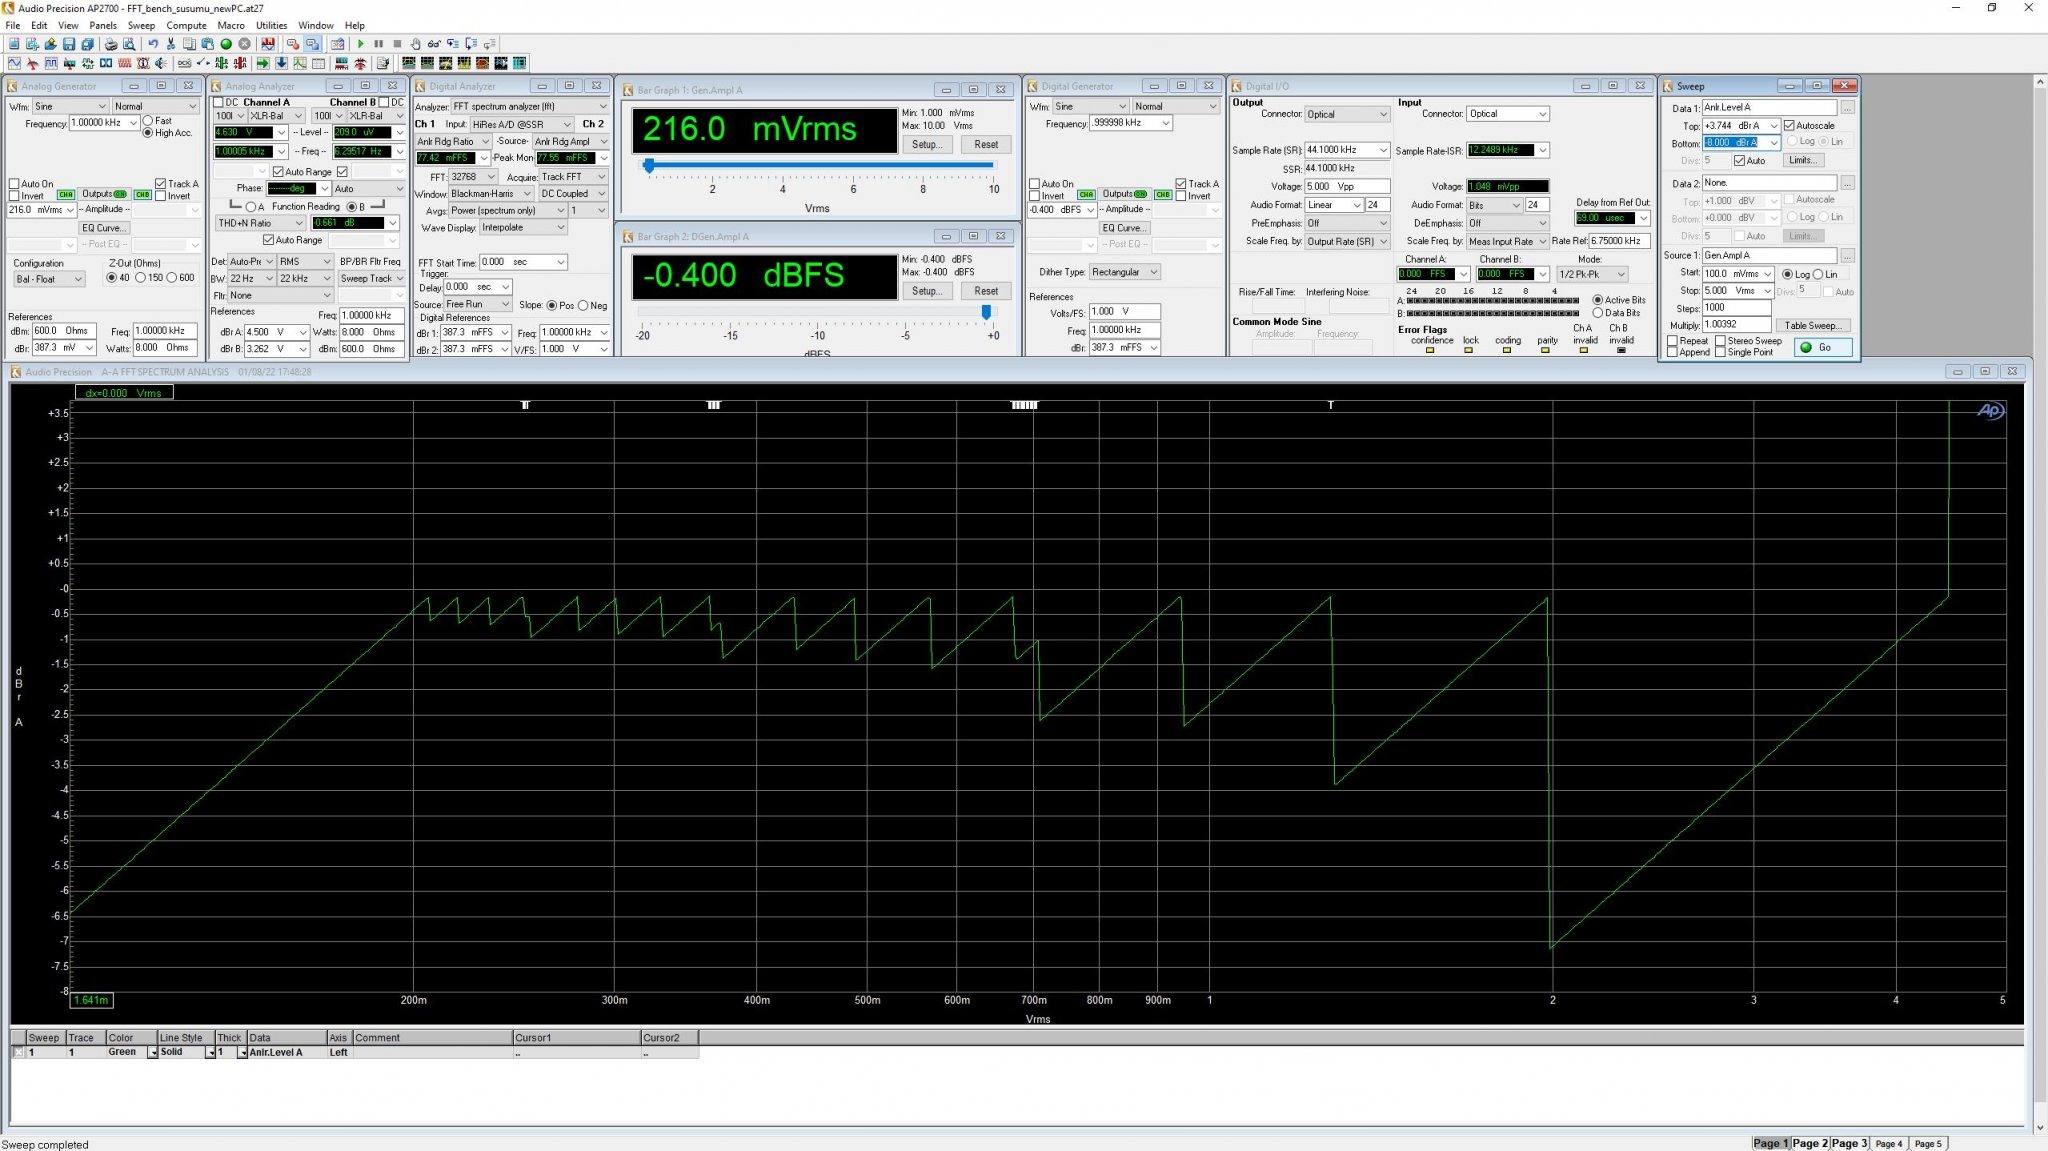2048x1151 pixels.
Task: Select High Acc. radio in Analog Generator
Action: [x=148, y=133]
